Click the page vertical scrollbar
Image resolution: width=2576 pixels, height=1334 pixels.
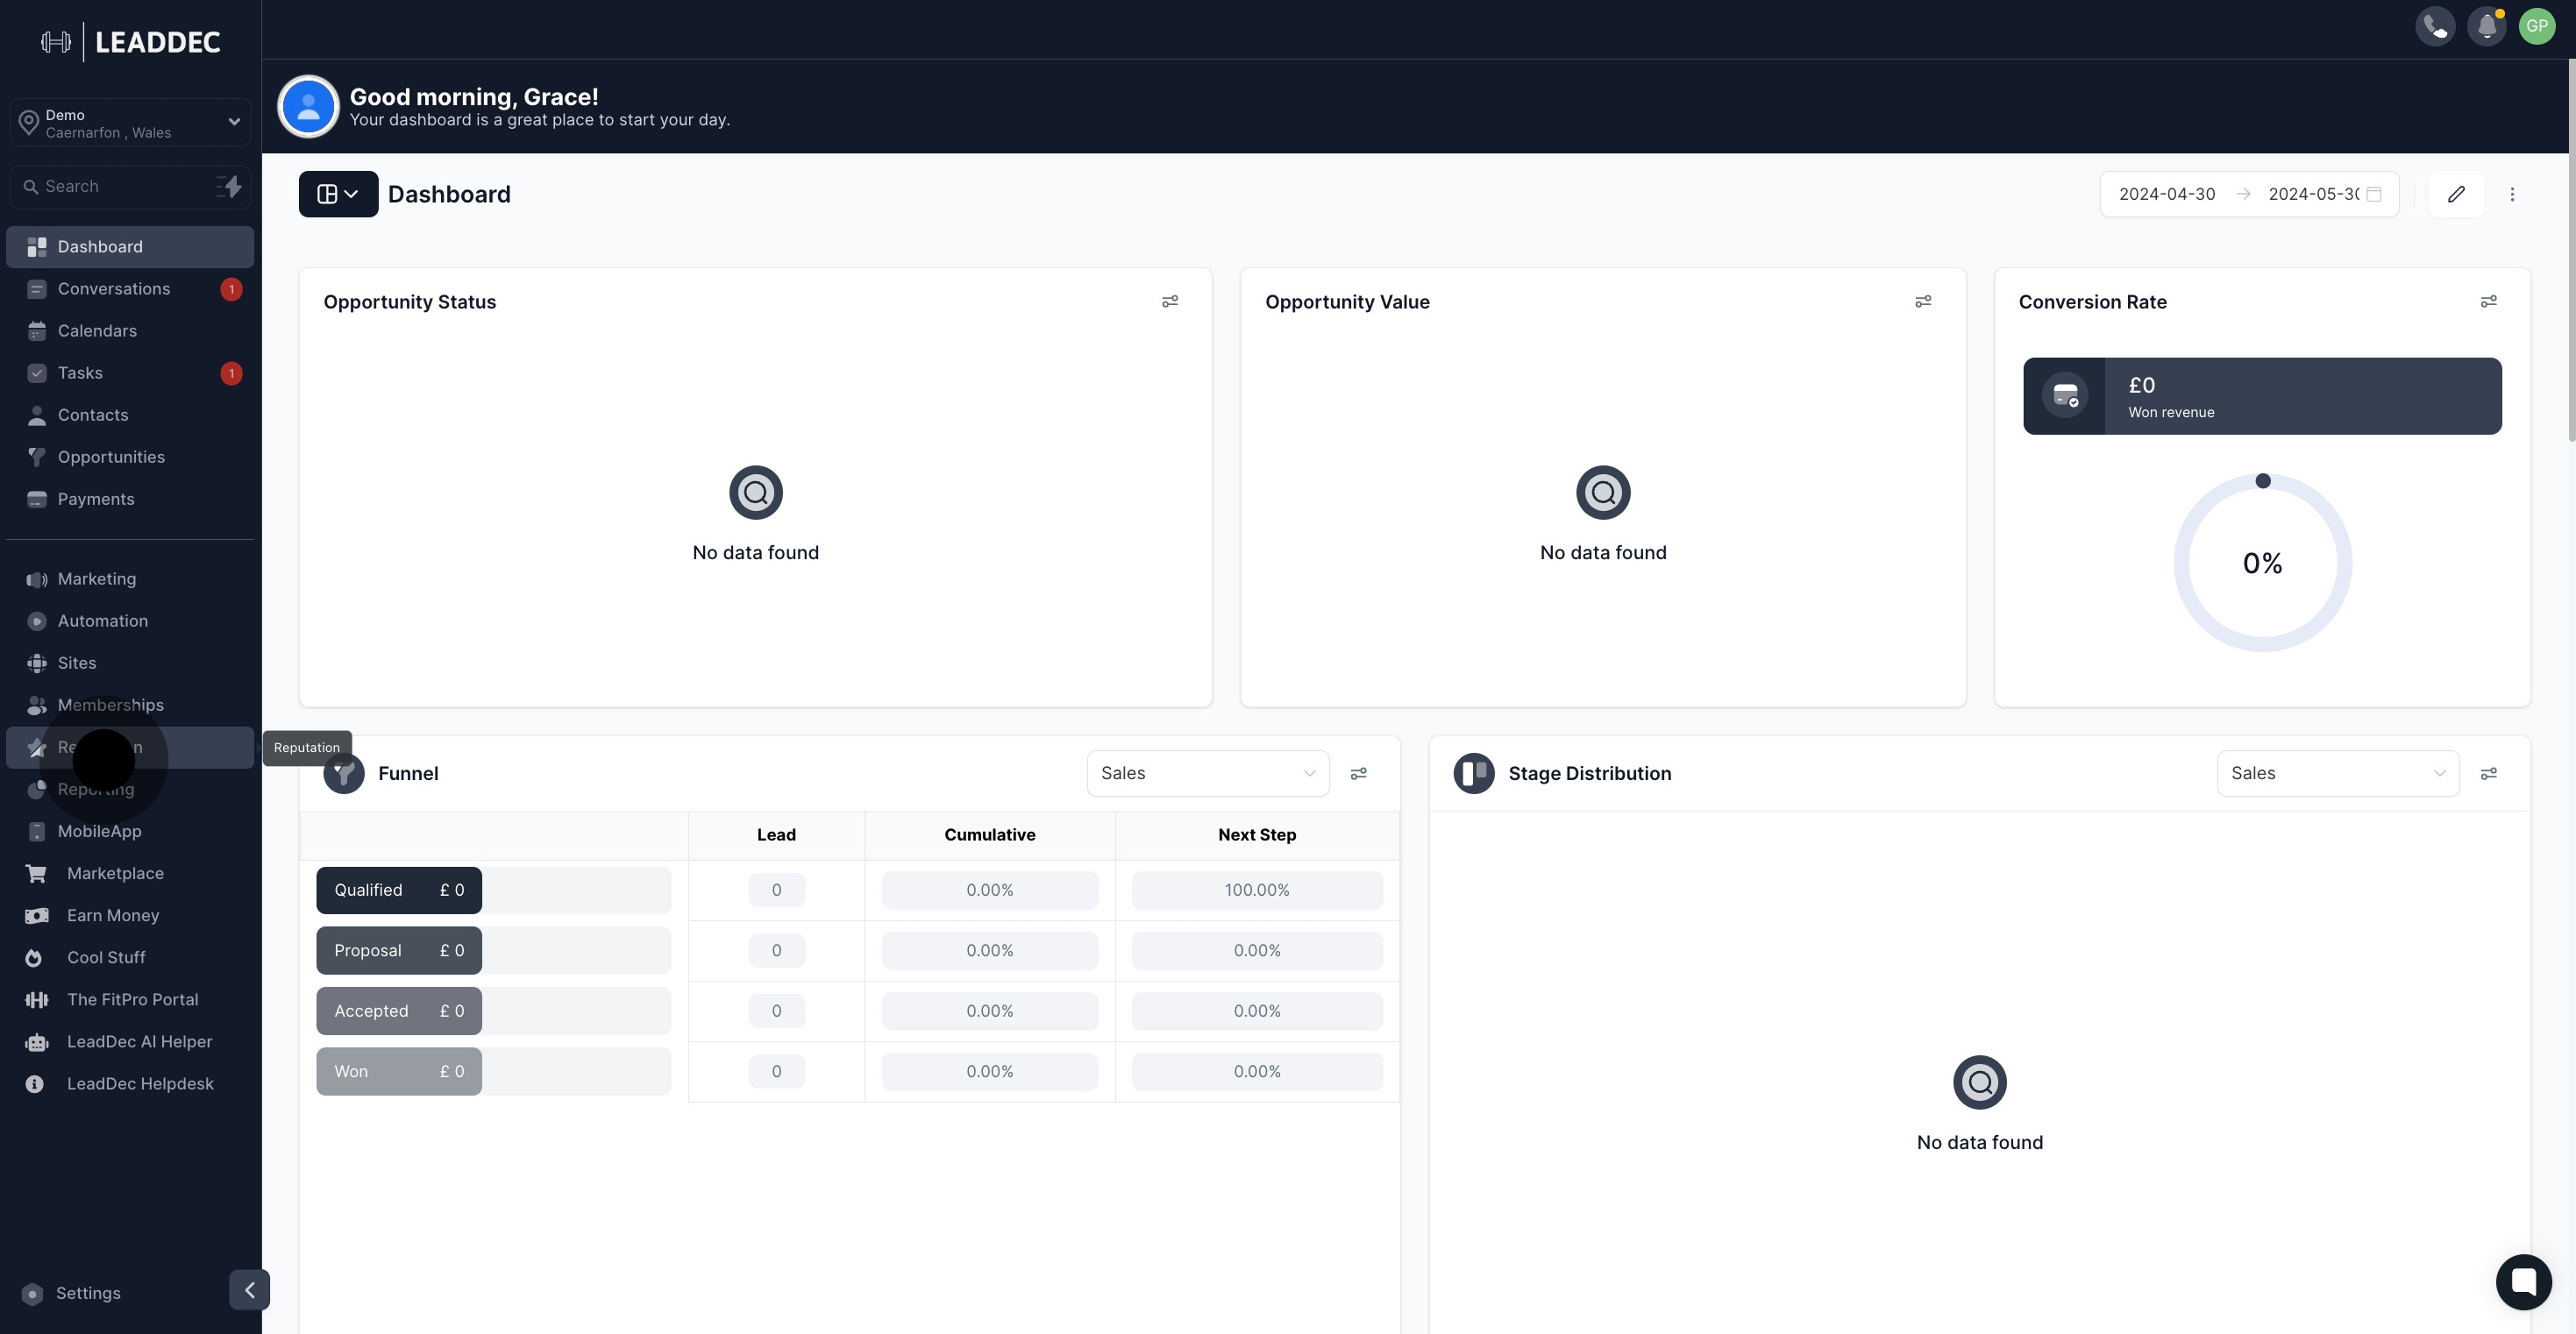[2571, 250]
